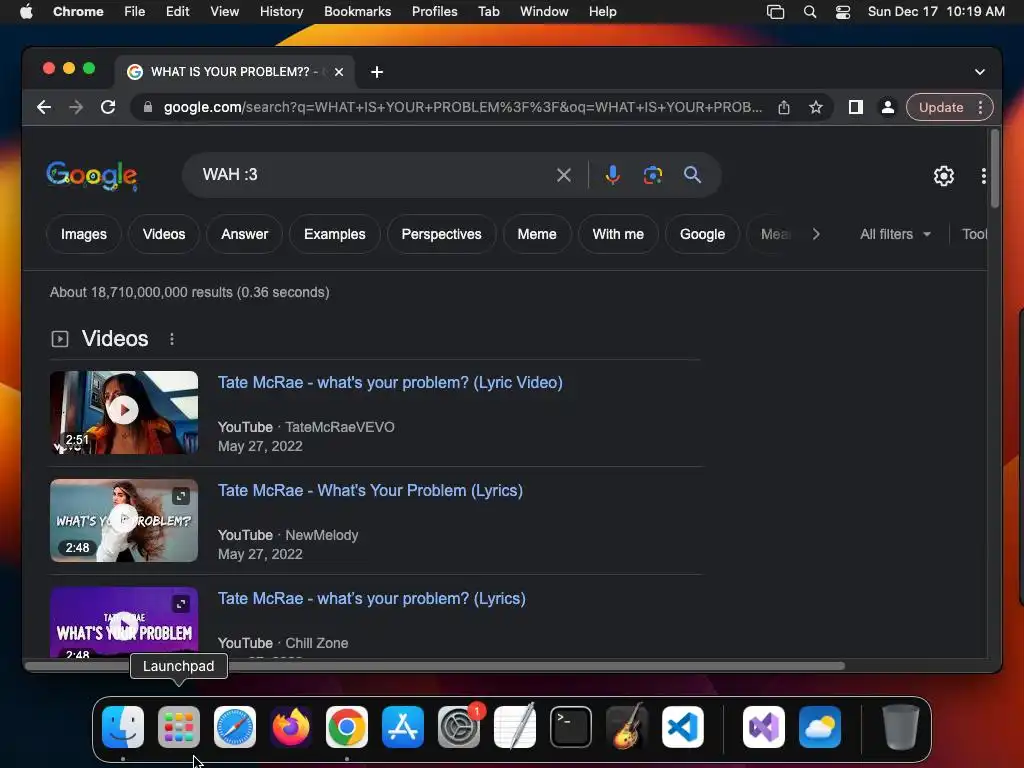Click the horizontal scrollbar of the page
The image size is (1024, 768).
tap(435, 666)
